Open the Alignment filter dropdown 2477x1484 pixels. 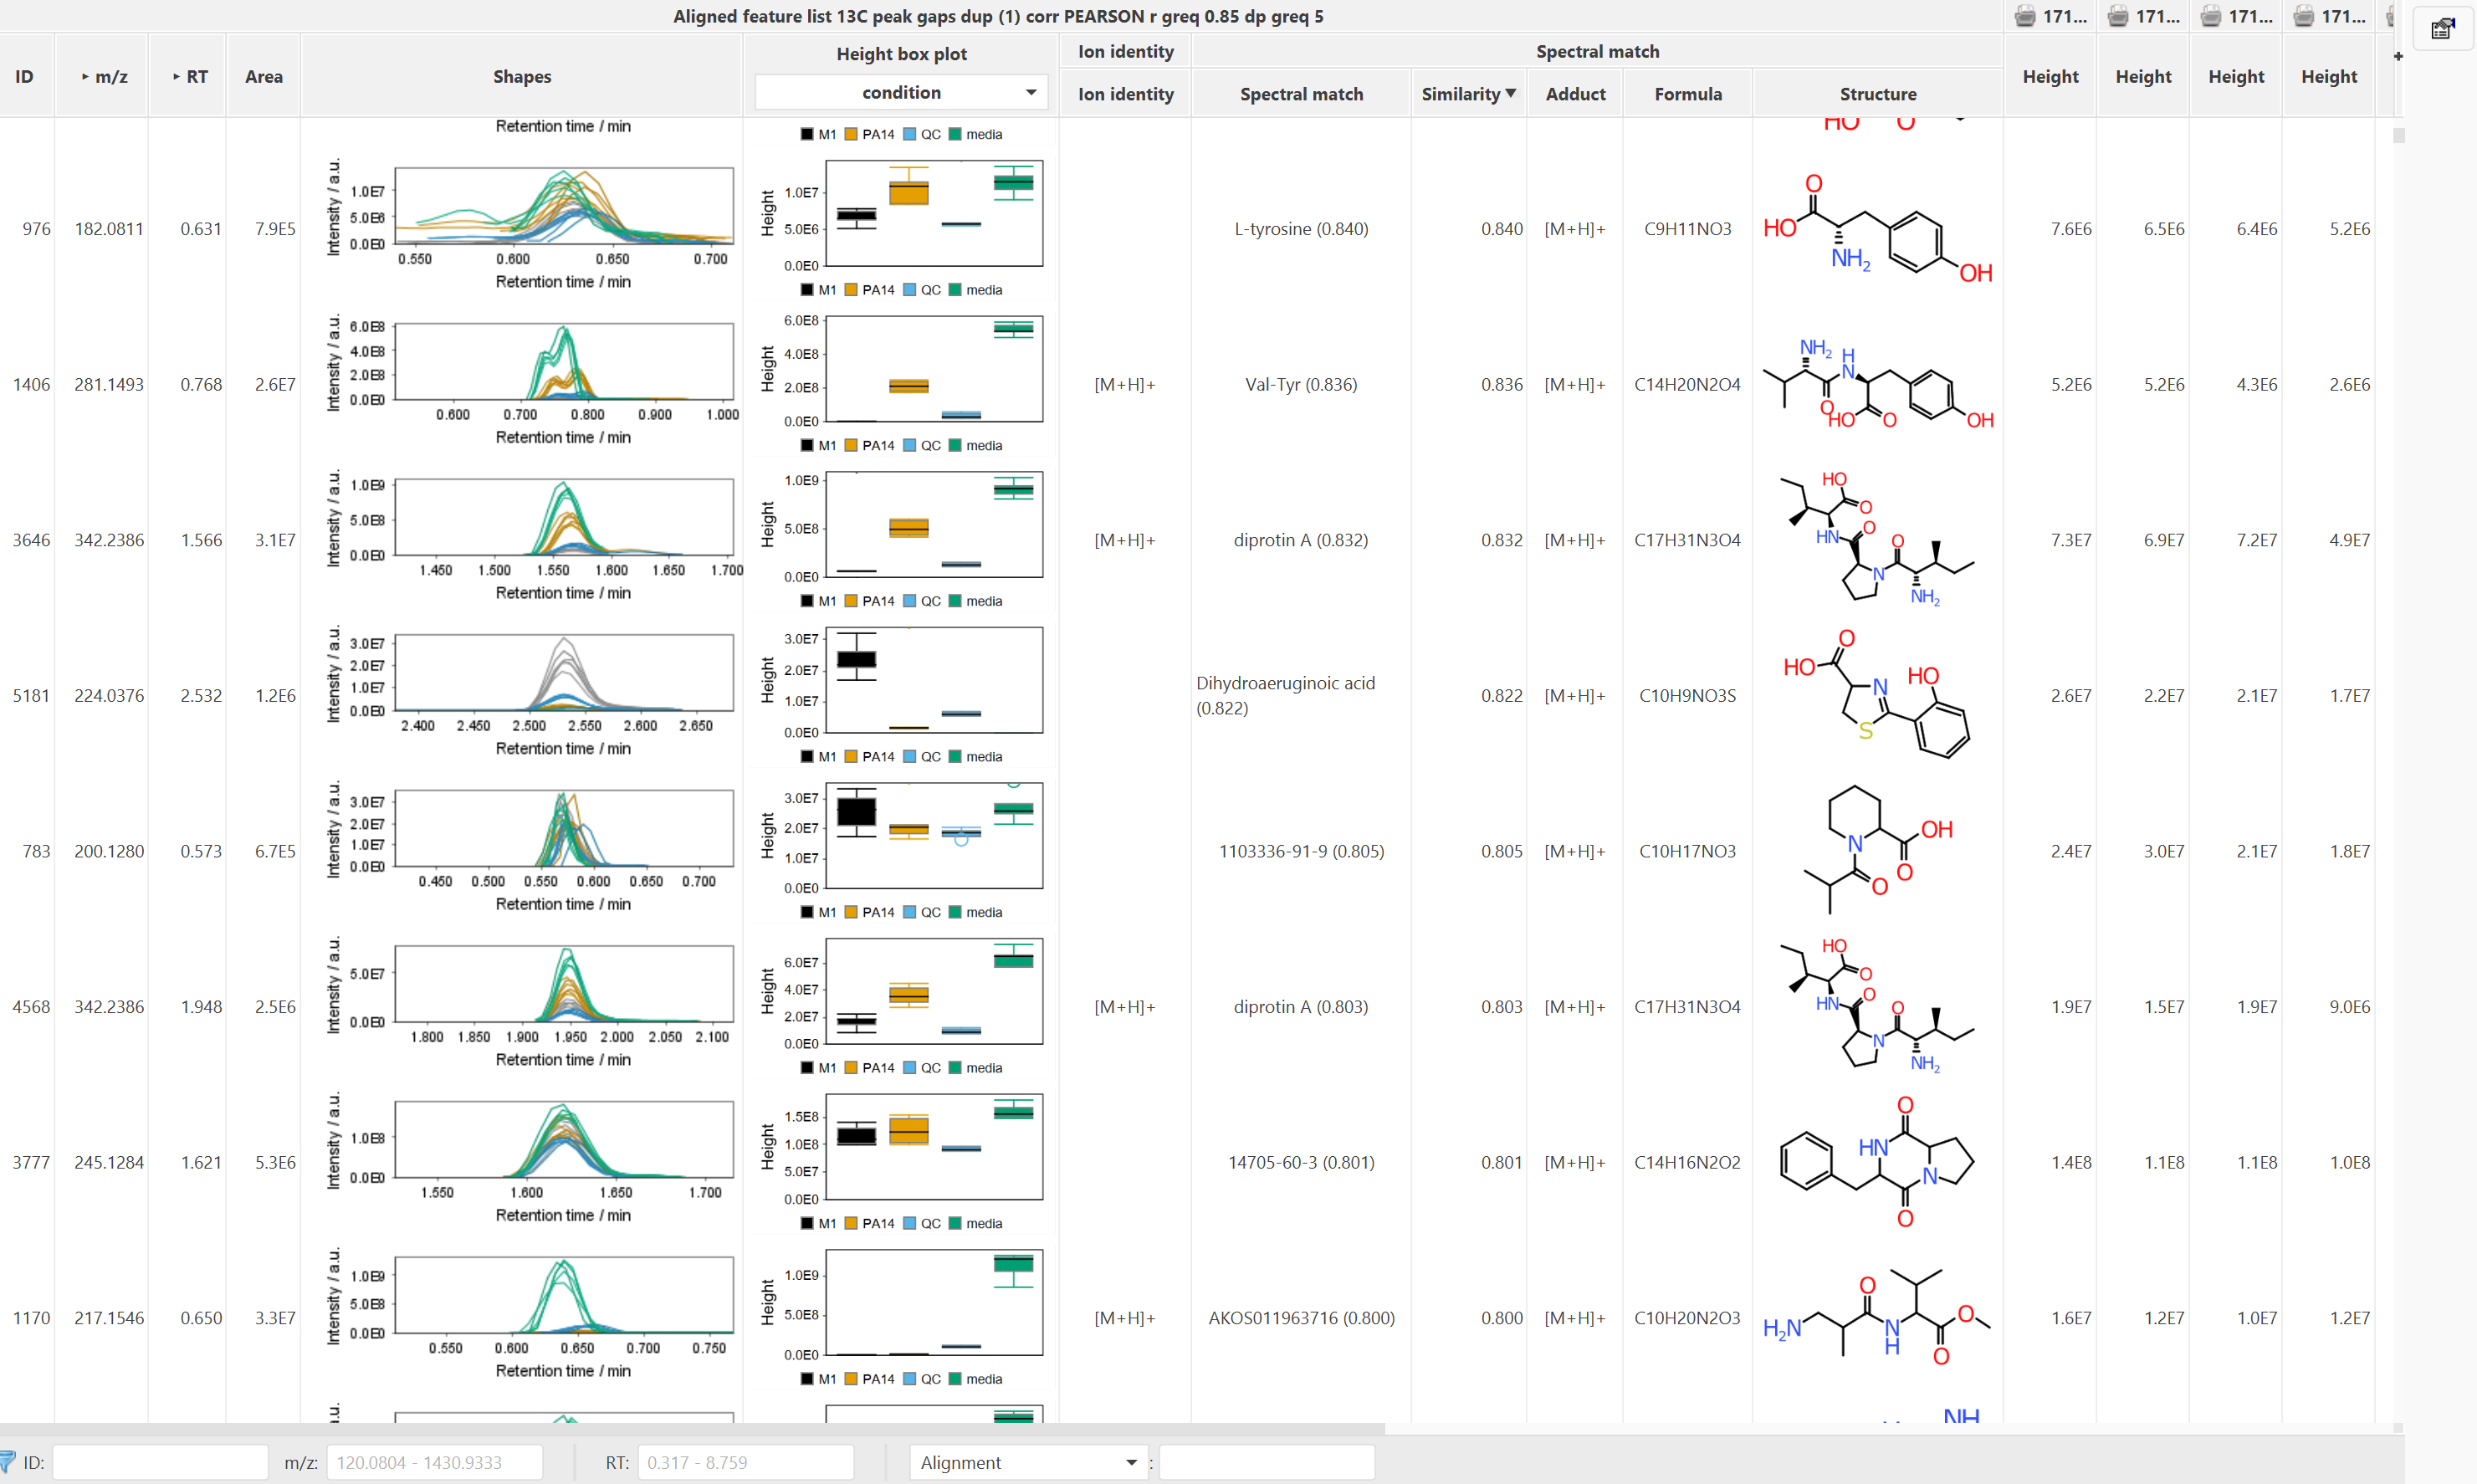click(x=1028, y=1462)
